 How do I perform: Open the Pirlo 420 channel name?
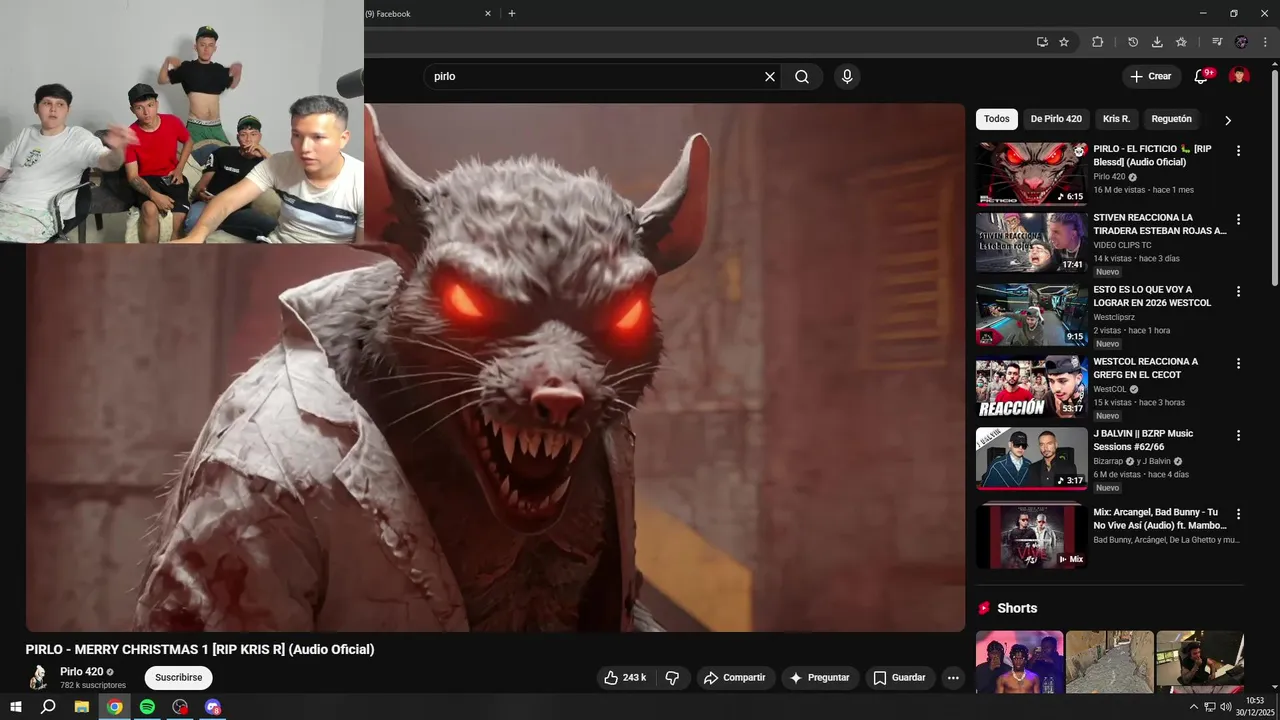tap(82, 672)
